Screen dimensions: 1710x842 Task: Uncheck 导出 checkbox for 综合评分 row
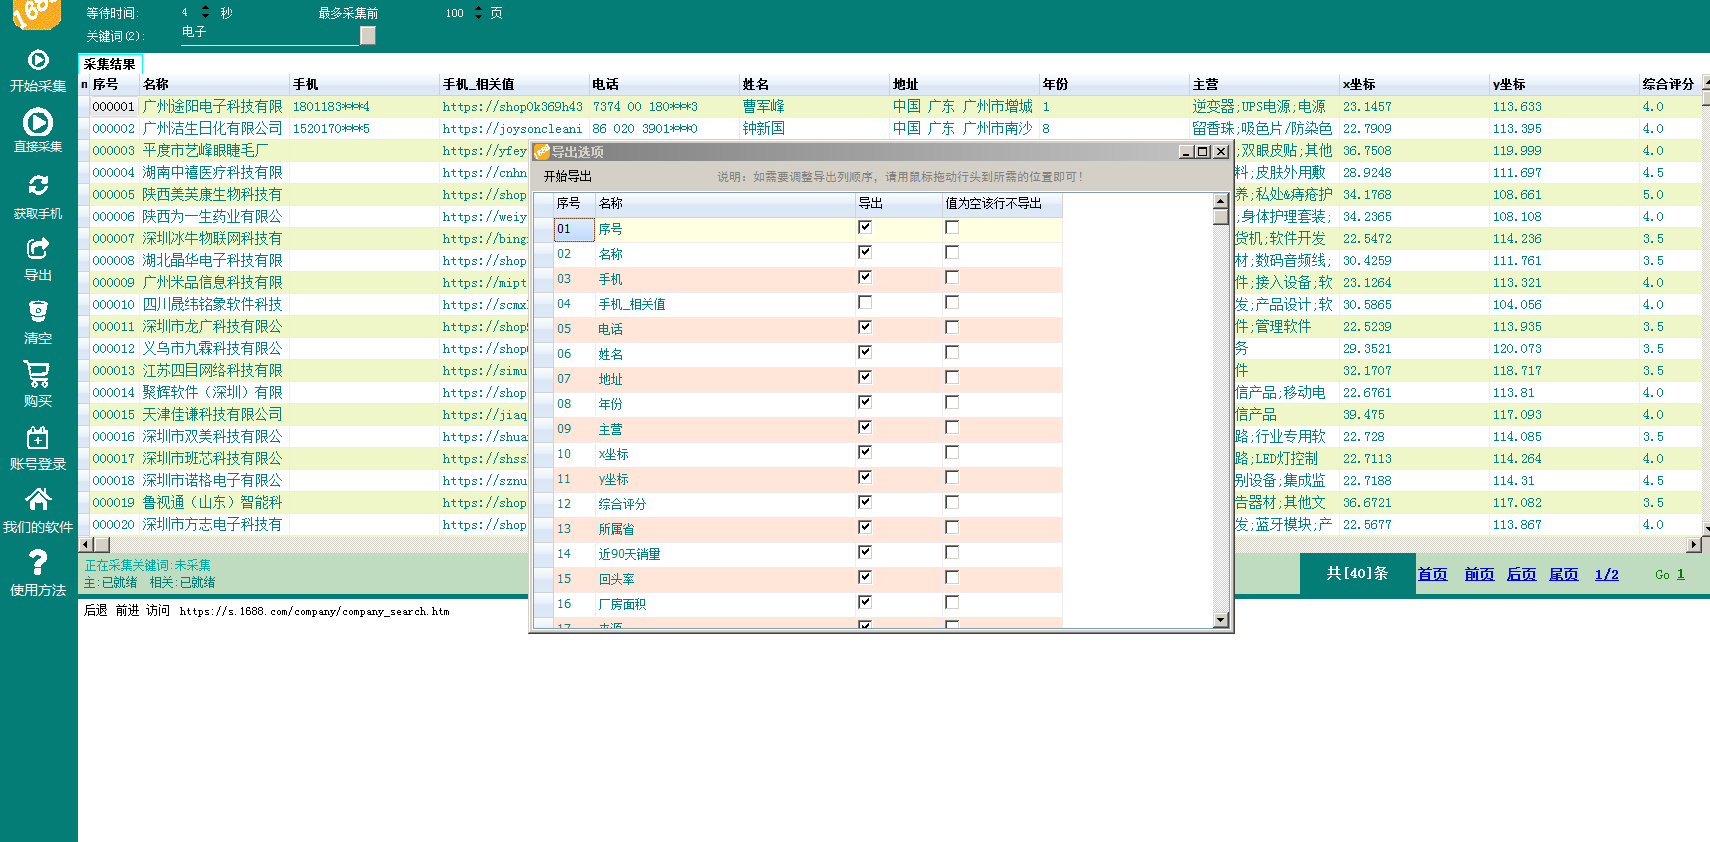point(865,502)
